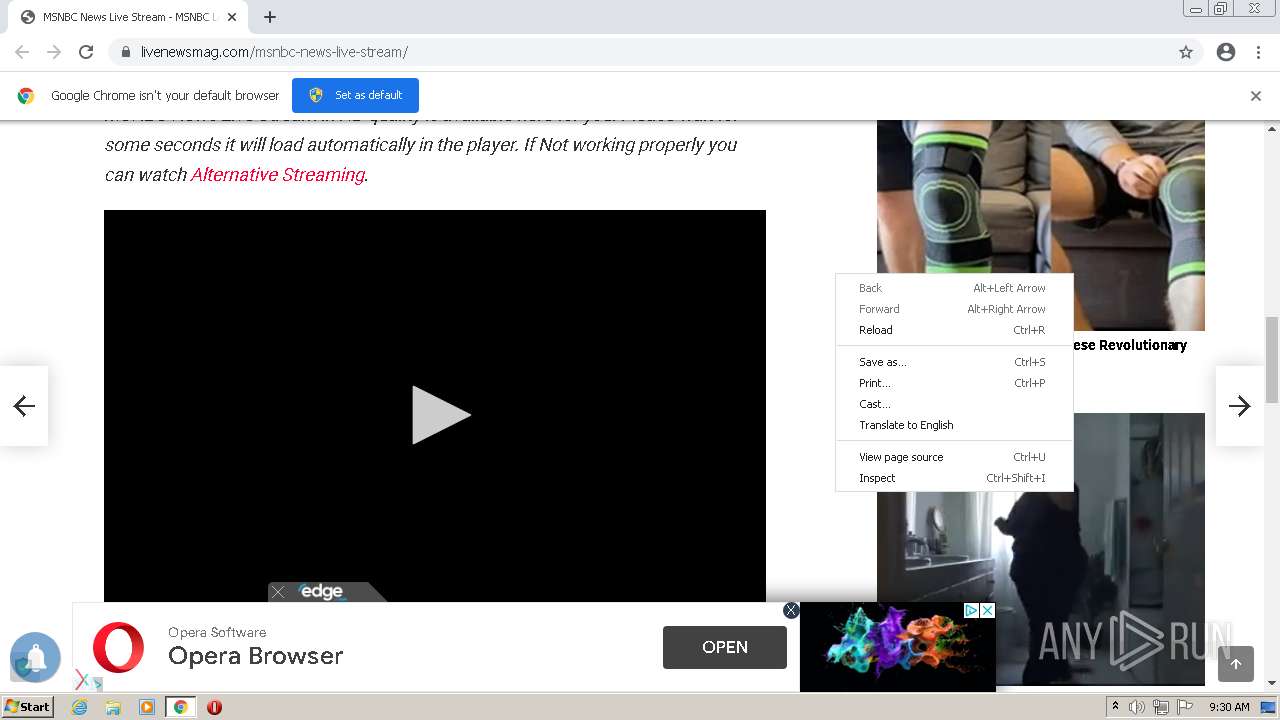Close the colorful ad with blue X
This screenshot has width=1280, height=720.
[987, 610]
